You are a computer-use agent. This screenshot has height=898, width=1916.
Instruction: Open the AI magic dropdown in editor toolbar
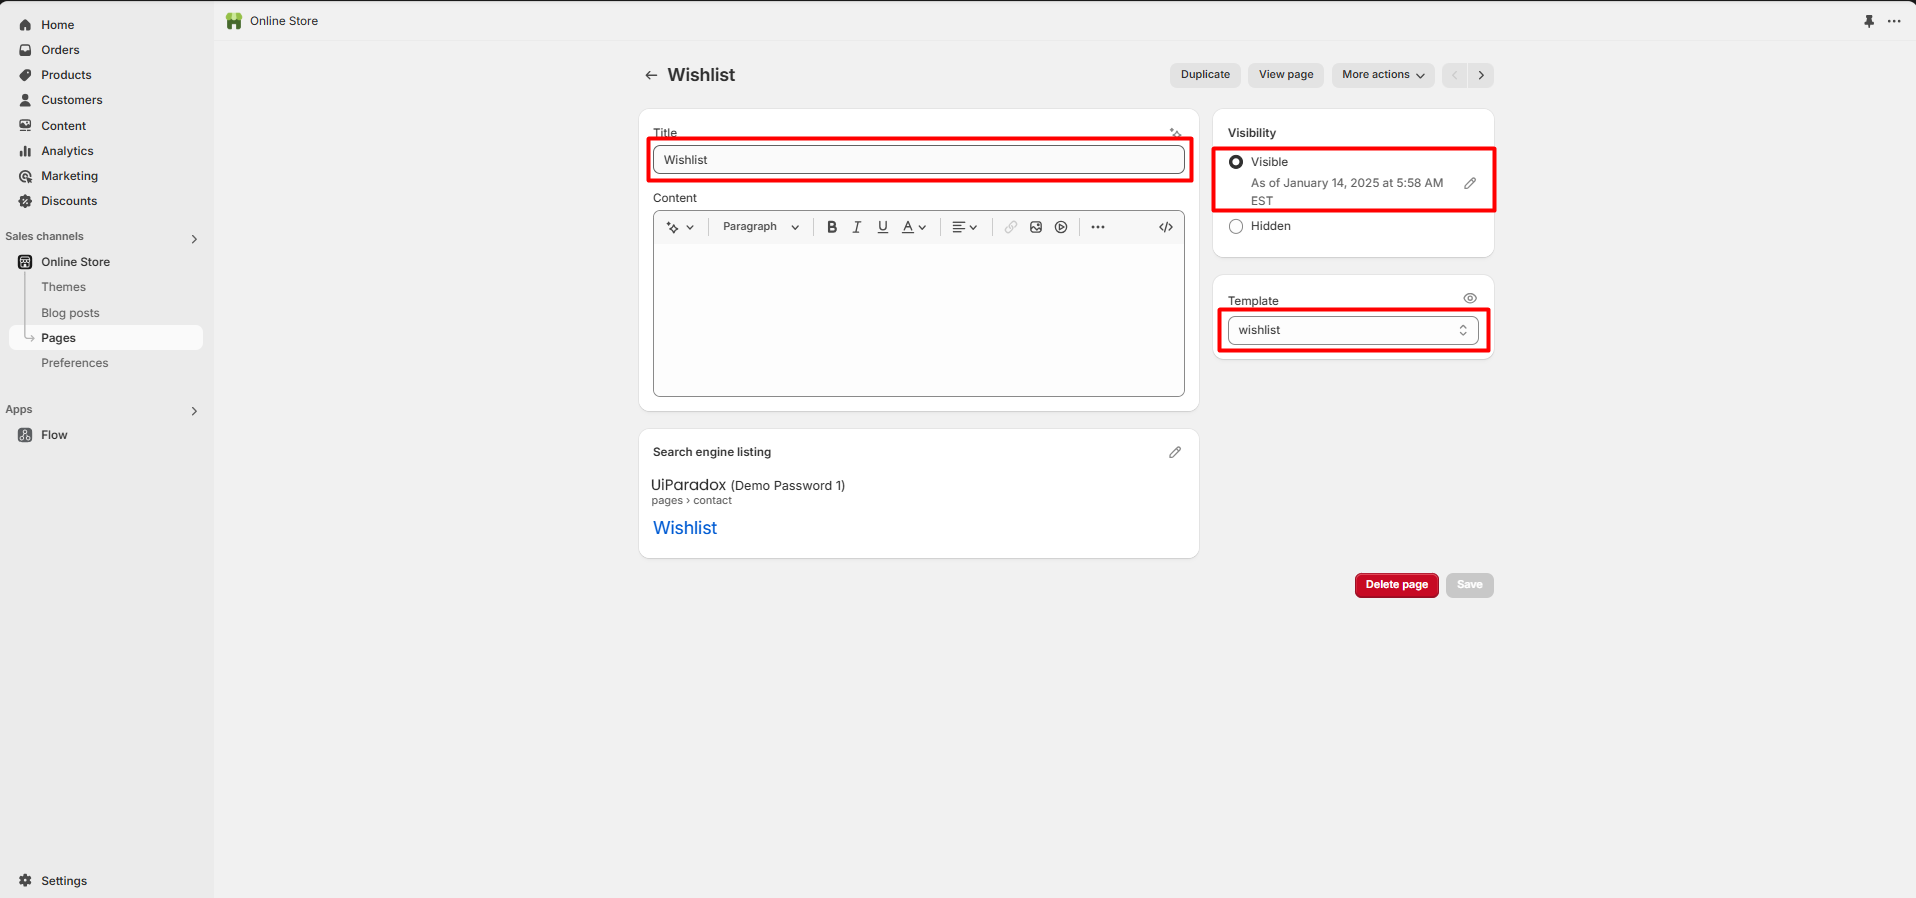(x=680, y=227)
